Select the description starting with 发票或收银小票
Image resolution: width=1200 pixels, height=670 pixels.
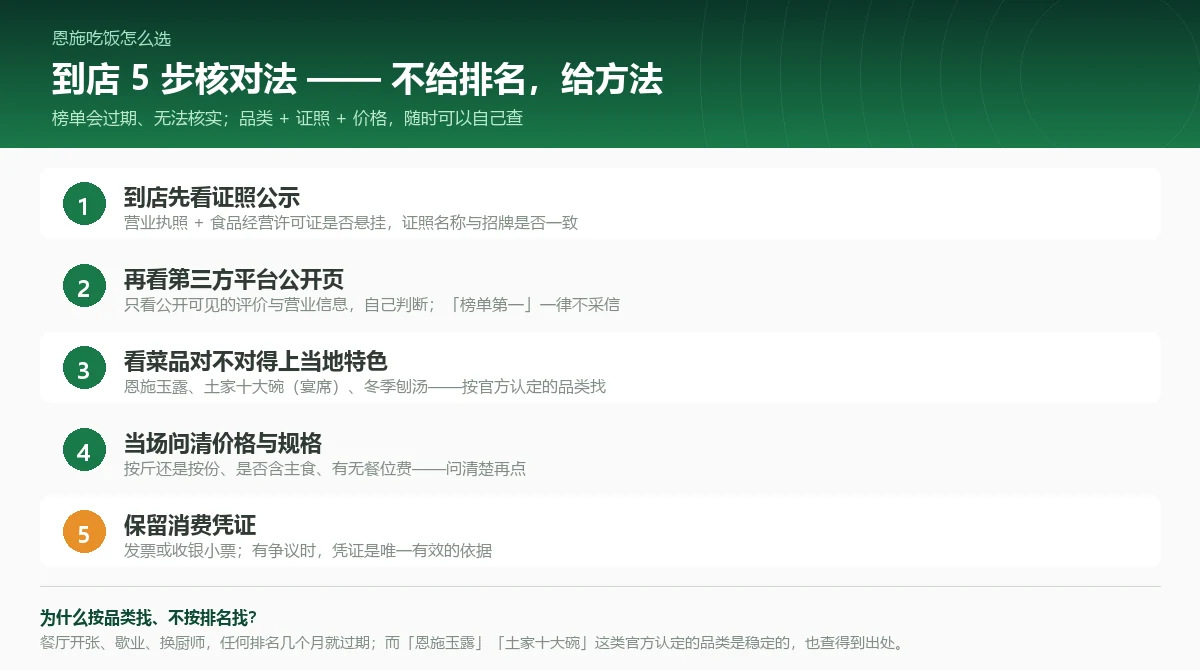pyautogui.click(x=308, y=551)
